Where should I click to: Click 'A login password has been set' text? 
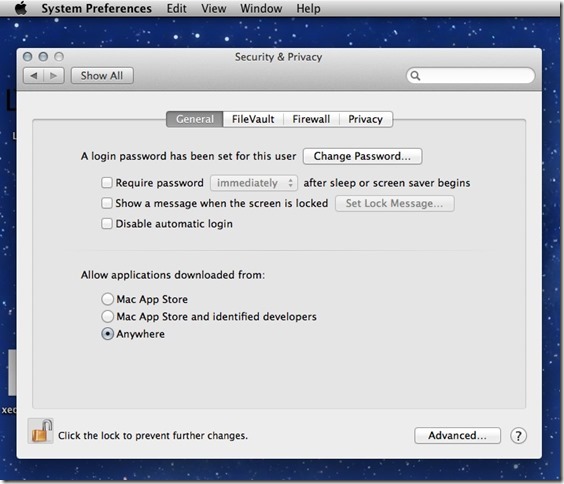point(188,156)
